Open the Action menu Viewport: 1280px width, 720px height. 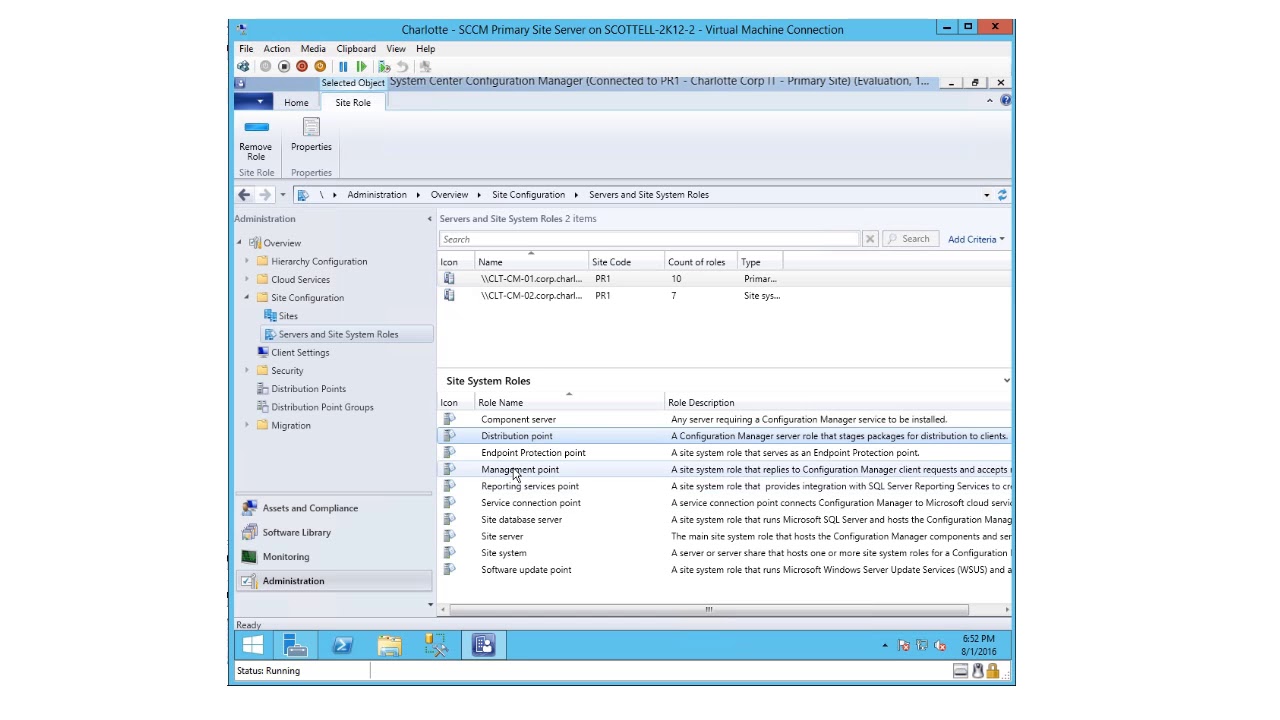coord(277,49)
